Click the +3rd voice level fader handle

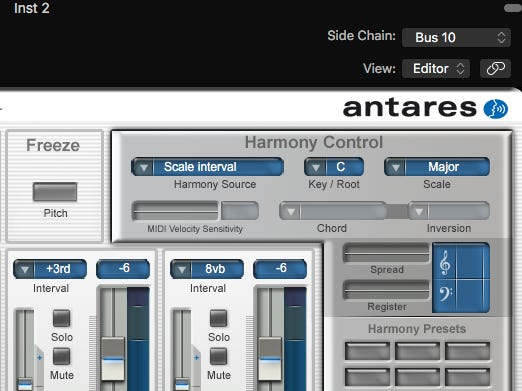[x=113, y=359]
